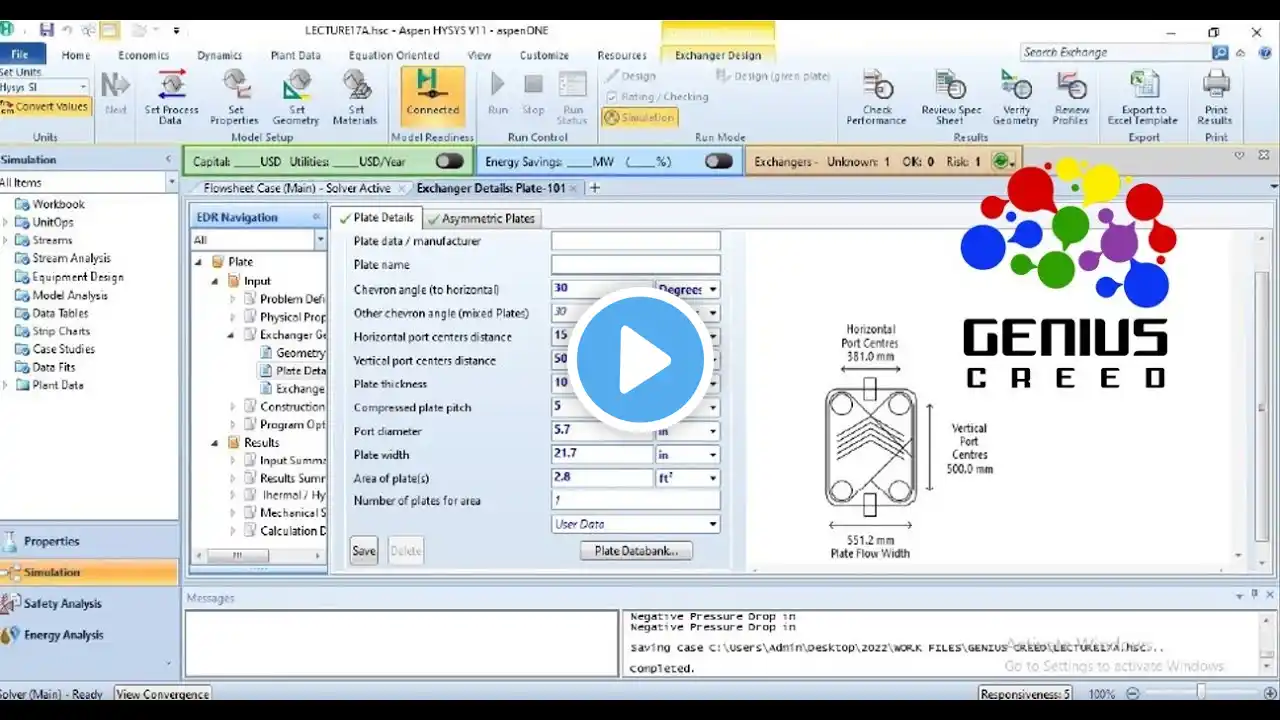Add a new tab with plus button

pos(594,188)
